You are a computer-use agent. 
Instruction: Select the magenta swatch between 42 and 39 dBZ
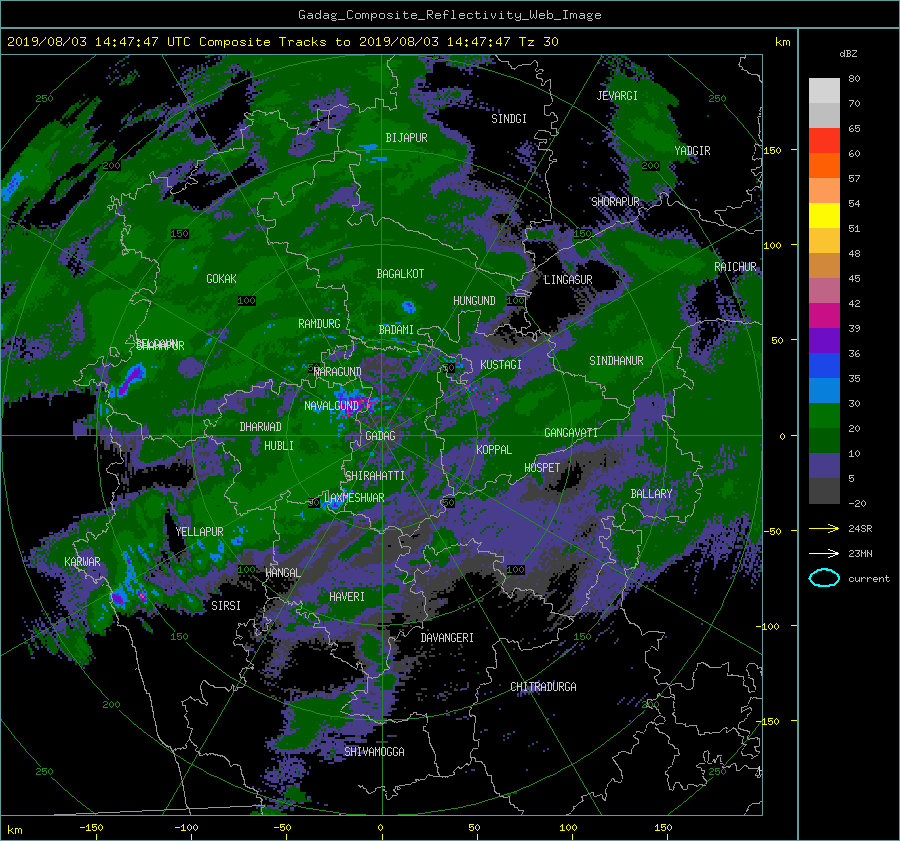coord(824,316)
